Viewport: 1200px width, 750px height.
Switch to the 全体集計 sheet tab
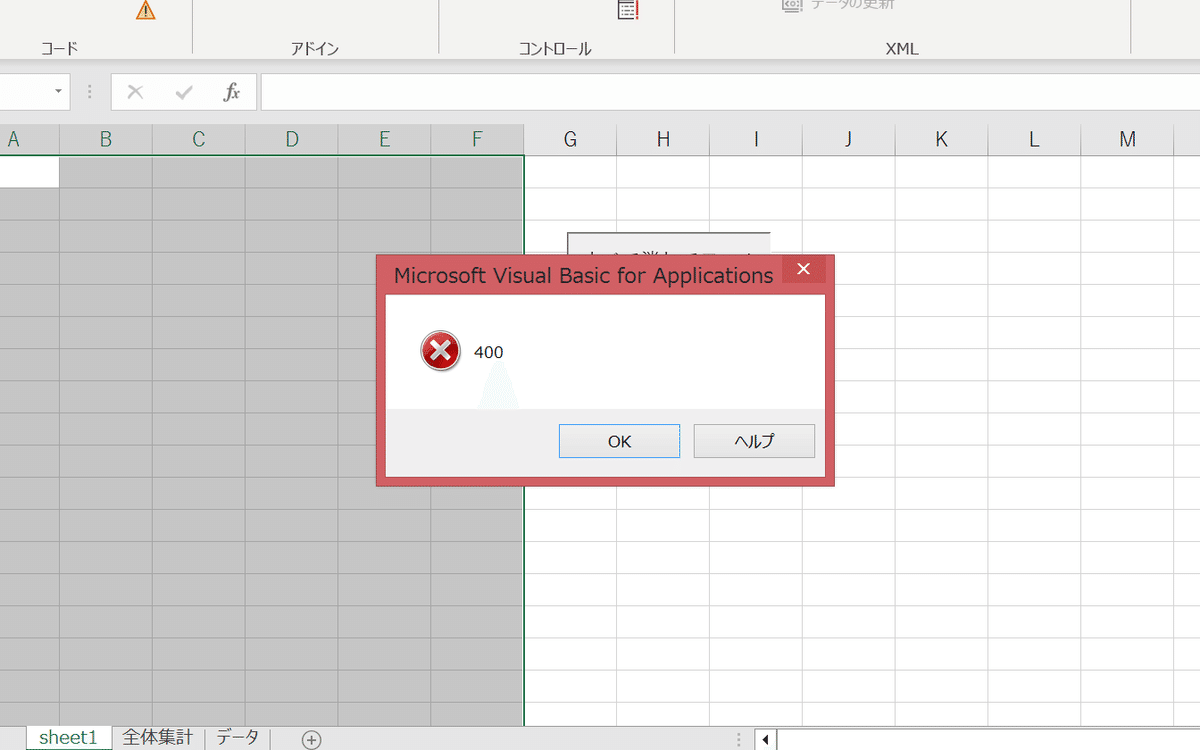[157, 738]
